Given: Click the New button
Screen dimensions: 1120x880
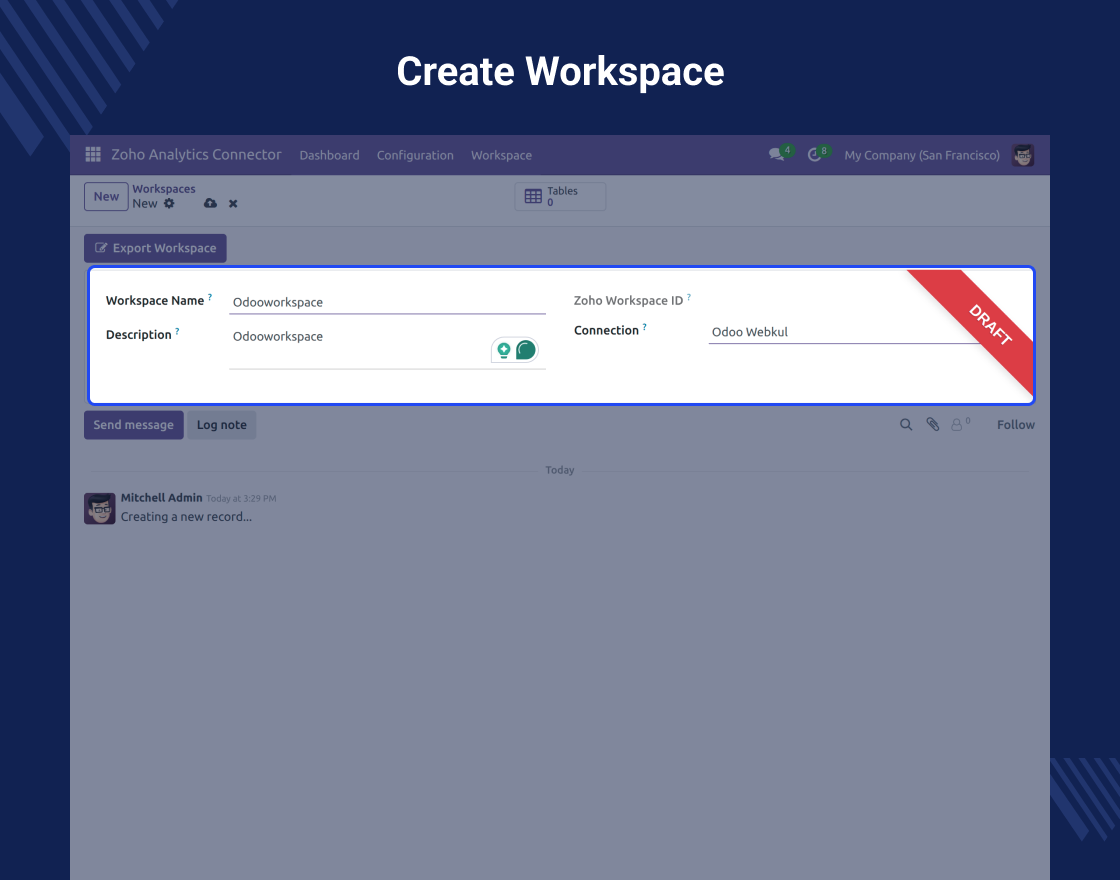Looking at the screenshot, I should click(x=106, y=196).
